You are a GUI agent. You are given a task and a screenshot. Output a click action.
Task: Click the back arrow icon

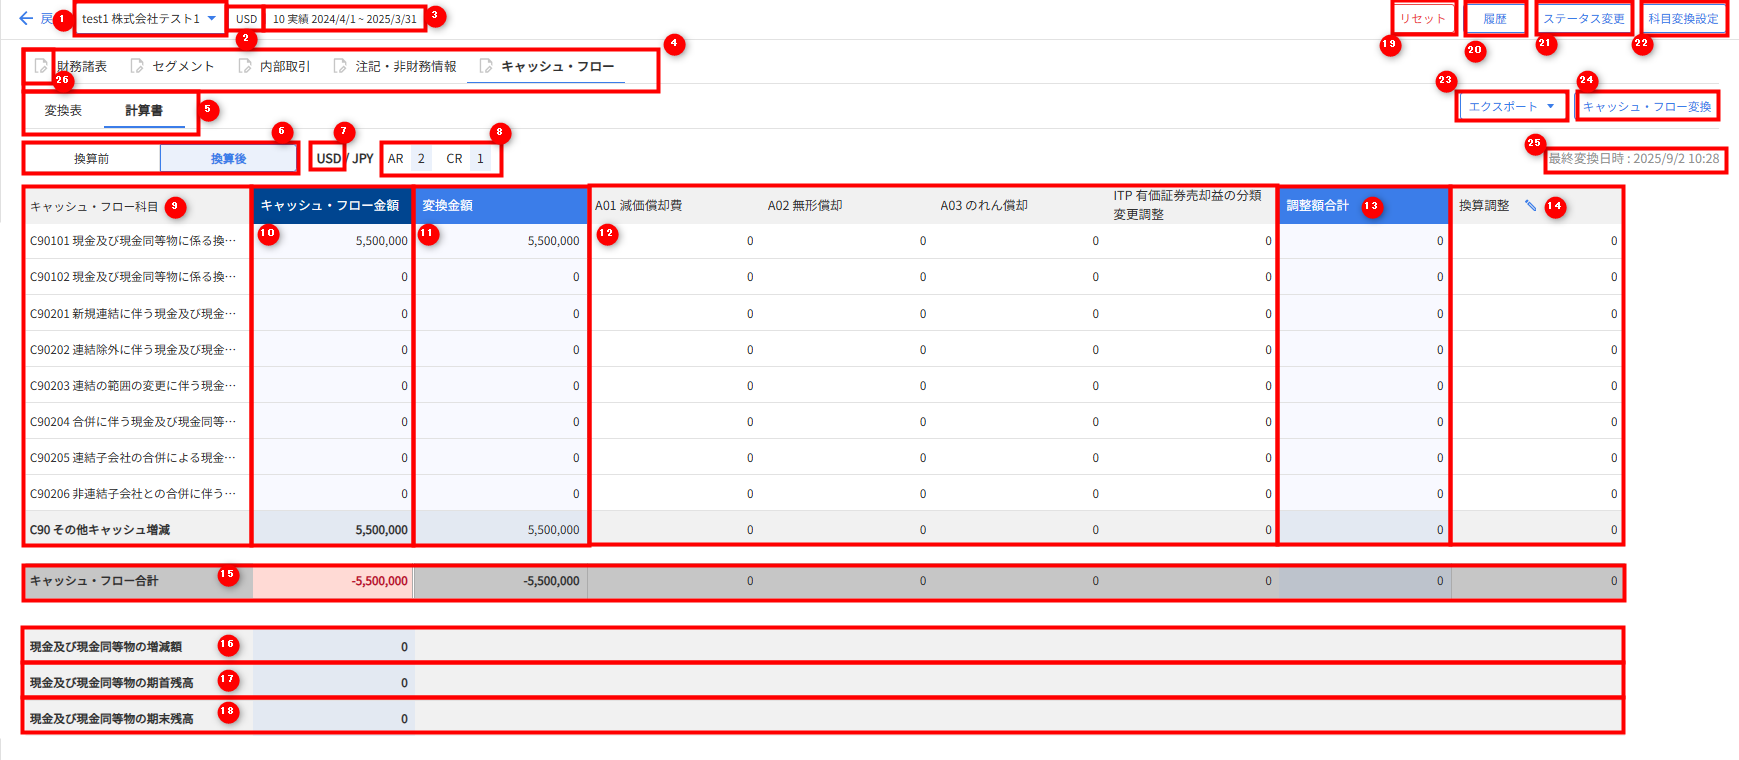point(26,19)
